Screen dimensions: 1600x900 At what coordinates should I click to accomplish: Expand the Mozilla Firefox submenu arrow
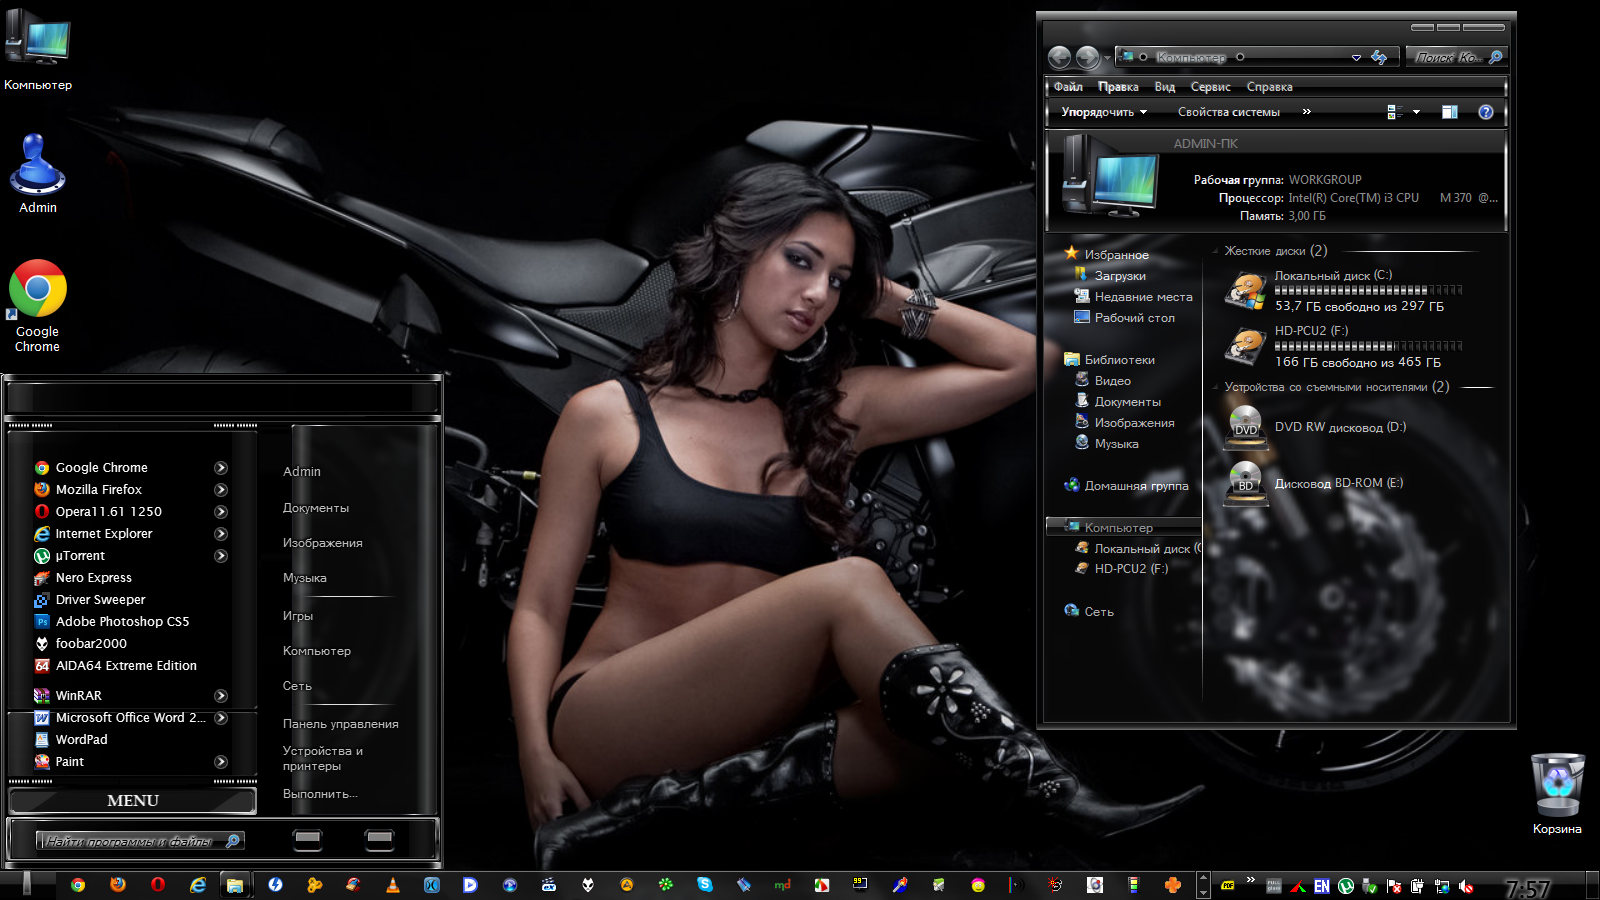pyautogui.click(x=221, y=490)
